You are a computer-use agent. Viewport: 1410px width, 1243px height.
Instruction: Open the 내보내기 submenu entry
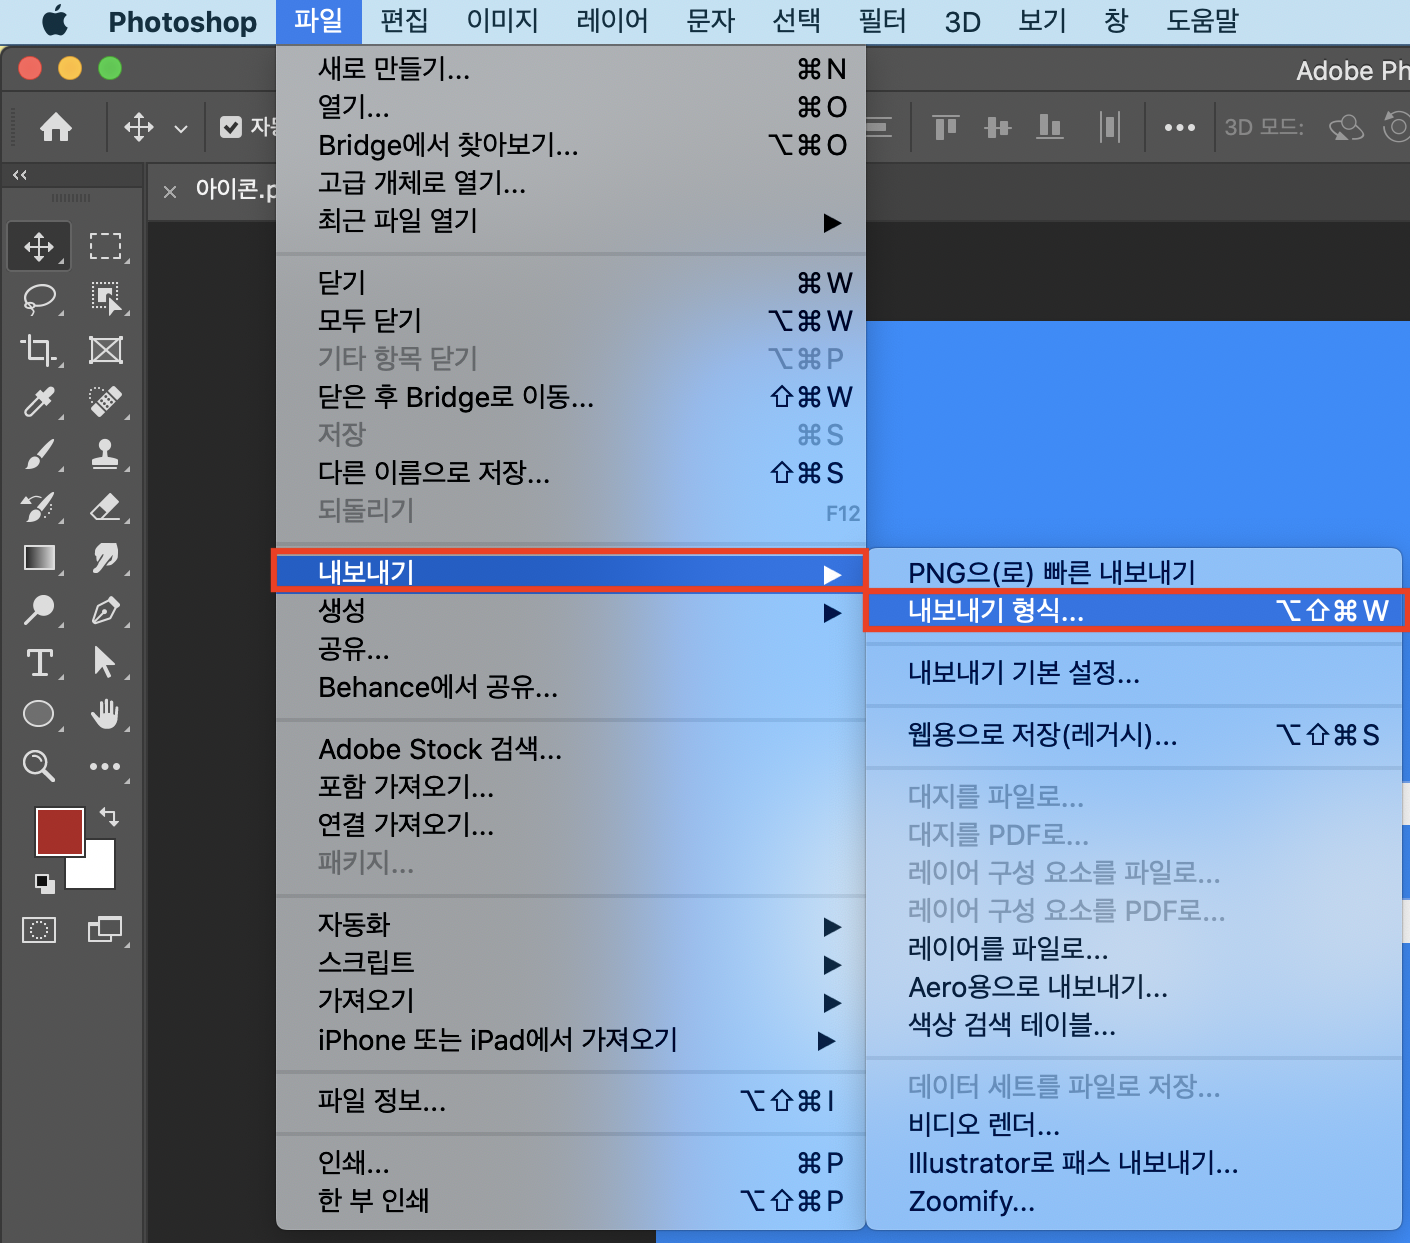click(x=570, y=573)
